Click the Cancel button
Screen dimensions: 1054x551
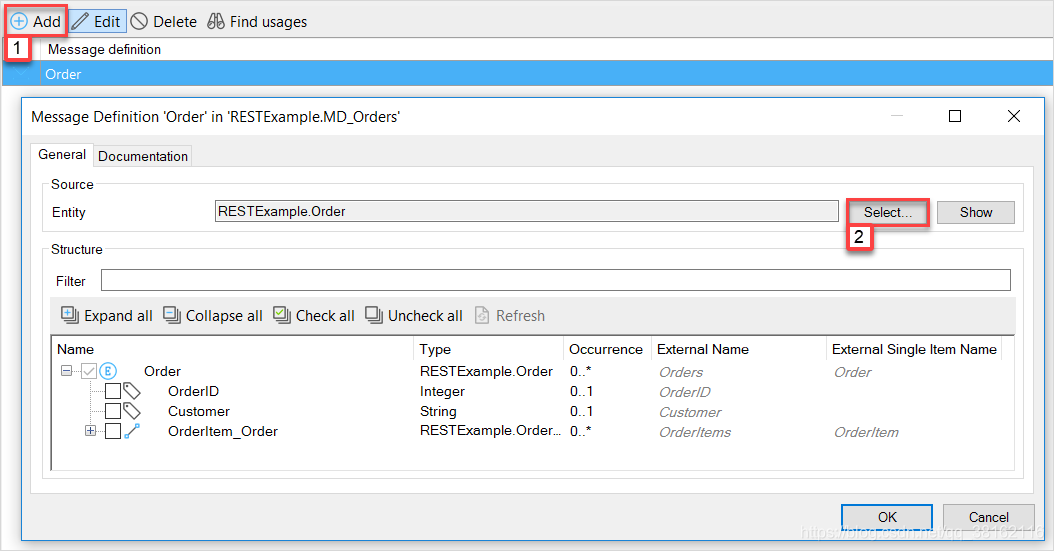[x=988, y=517]
